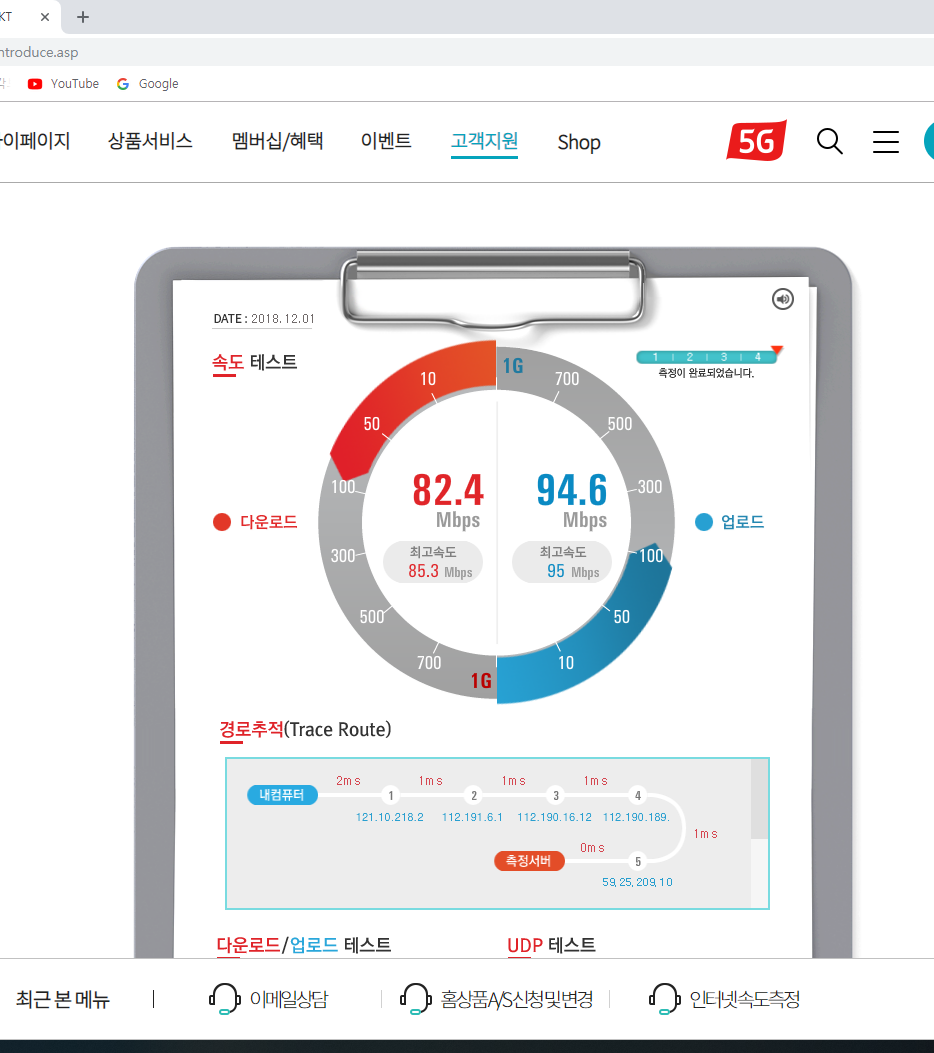Click the 인터넷속도측정 headset icon
Viewport: 934px width, 1053px height.
(x=663, y=999)
